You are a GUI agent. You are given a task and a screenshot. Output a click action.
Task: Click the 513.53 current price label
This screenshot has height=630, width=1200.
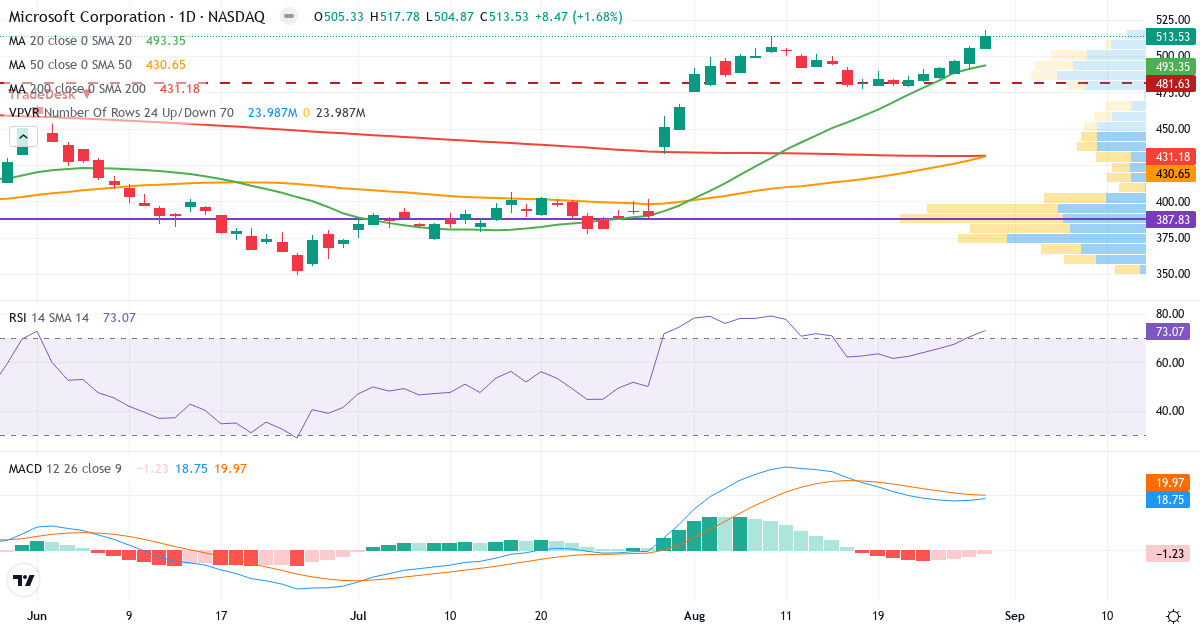(1171, 37)
